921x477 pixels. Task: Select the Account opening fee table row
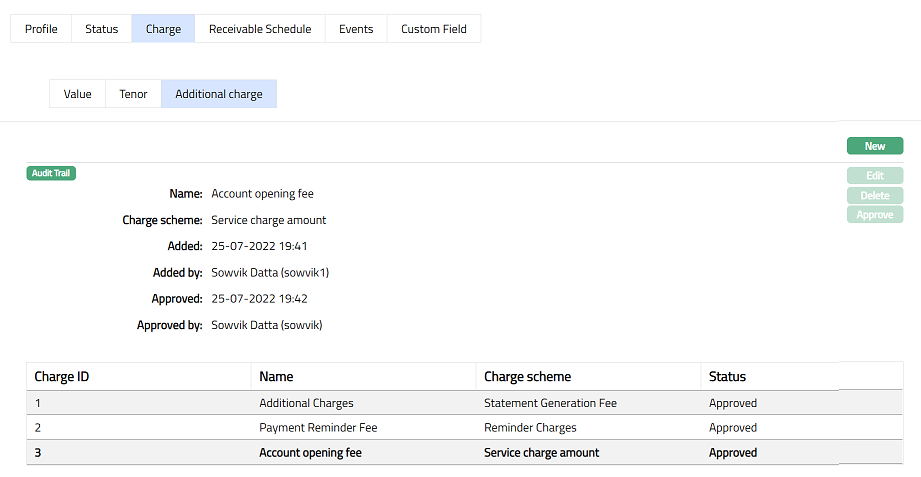tap(310, 453)
